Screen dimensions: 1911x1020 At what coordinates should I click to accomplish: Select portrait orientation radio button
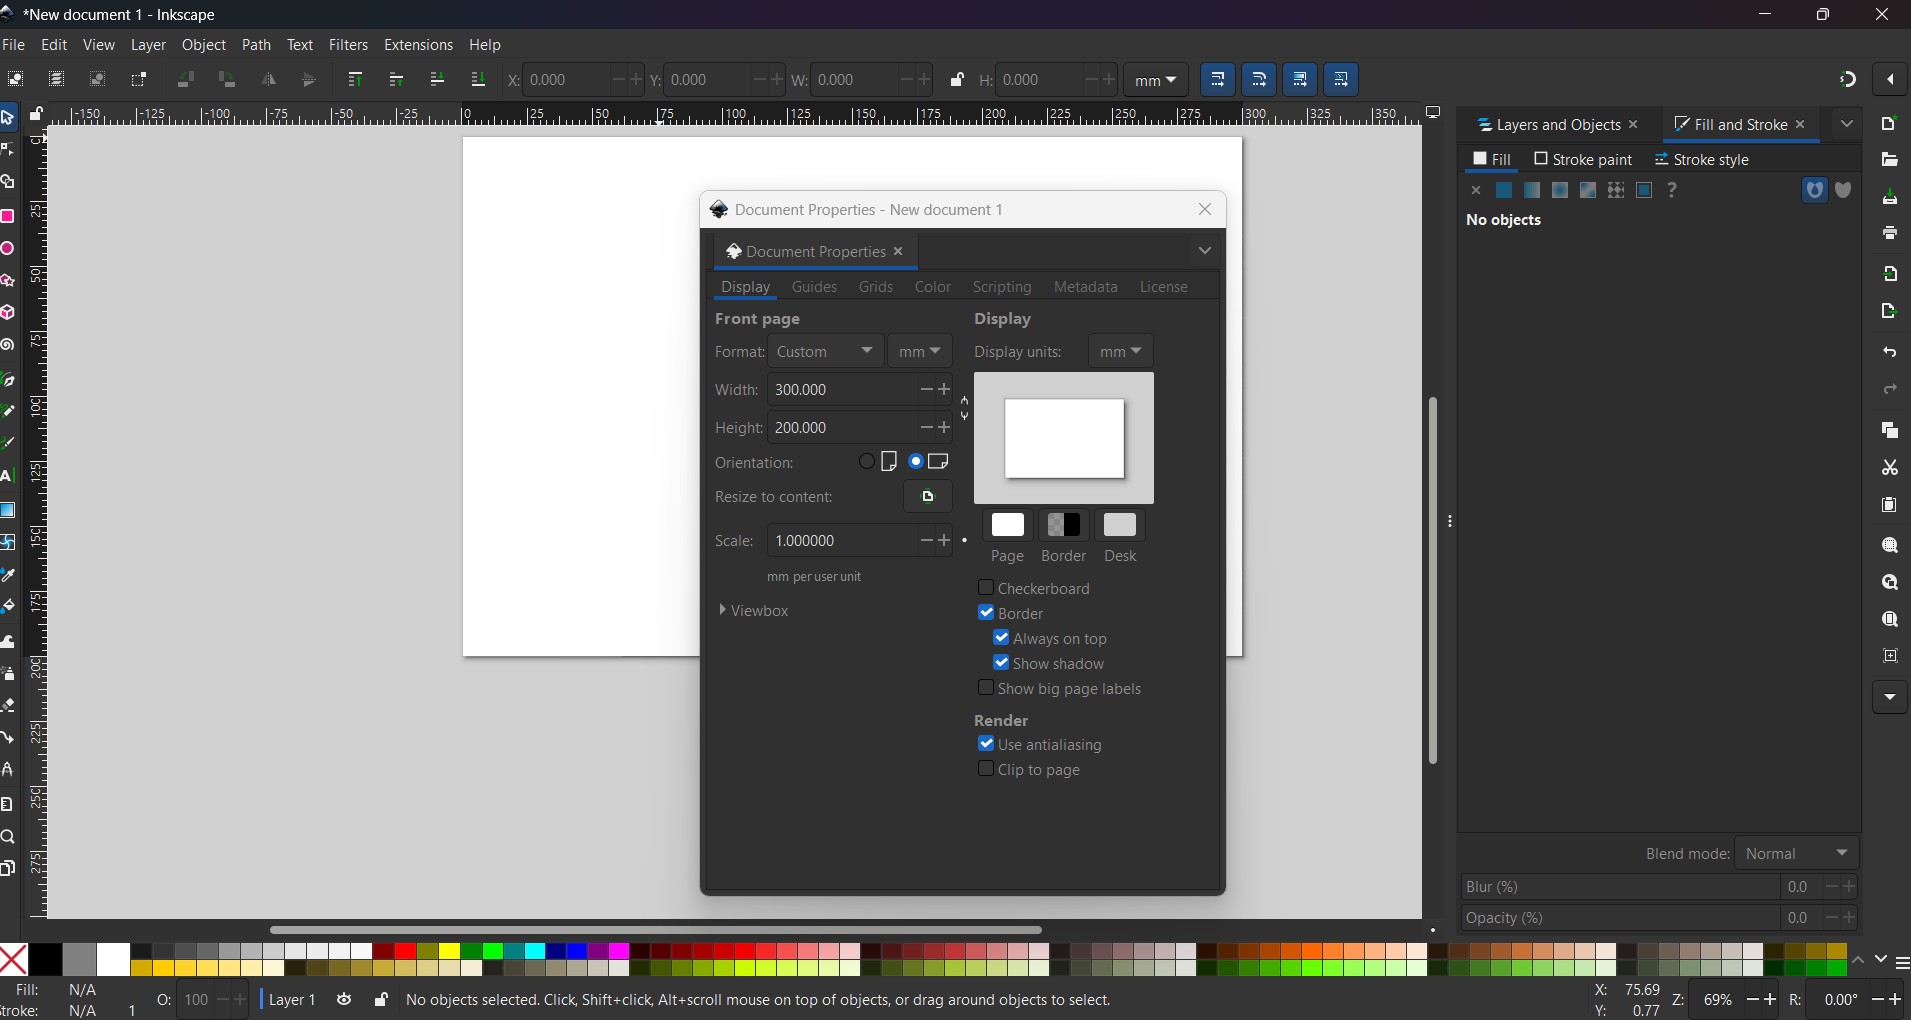click(867, 462)
